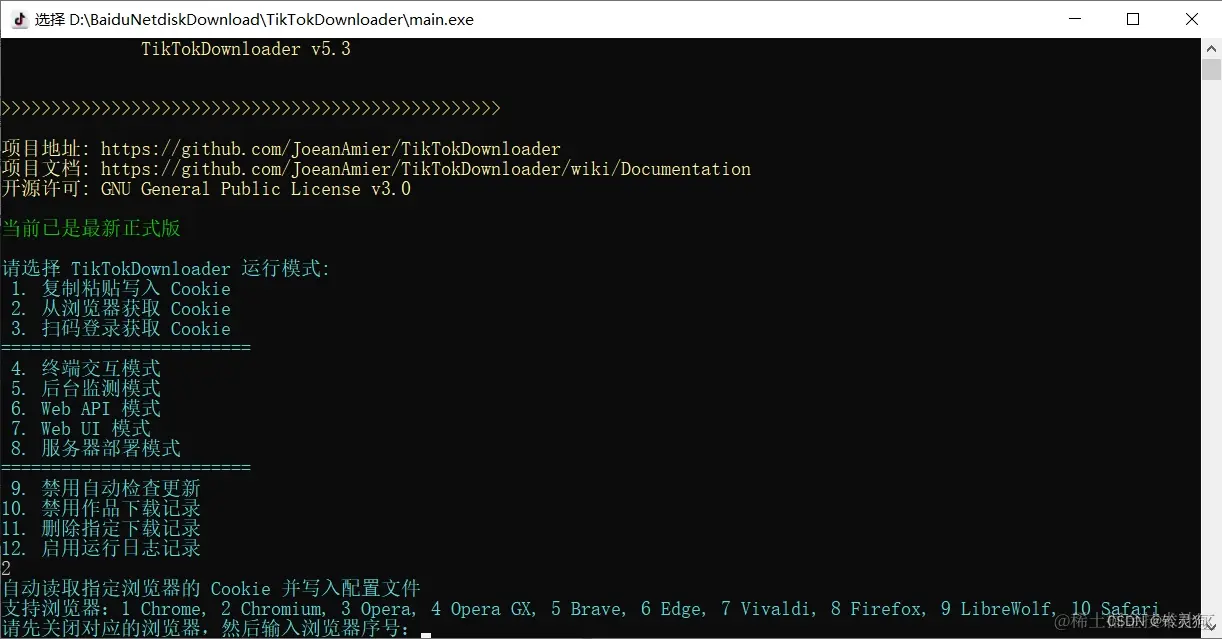The image size is (1222, 639).
Task: Click the TikTok icon in title bar
Action: [19, 19]
